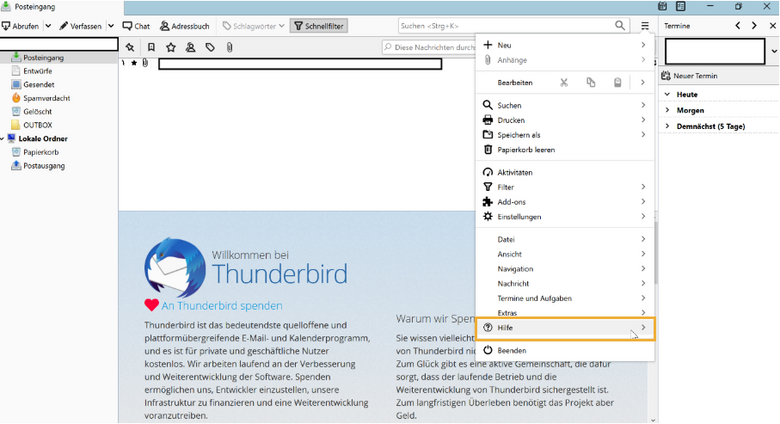Open the Chat toolbar button

[x=136, y=26]
